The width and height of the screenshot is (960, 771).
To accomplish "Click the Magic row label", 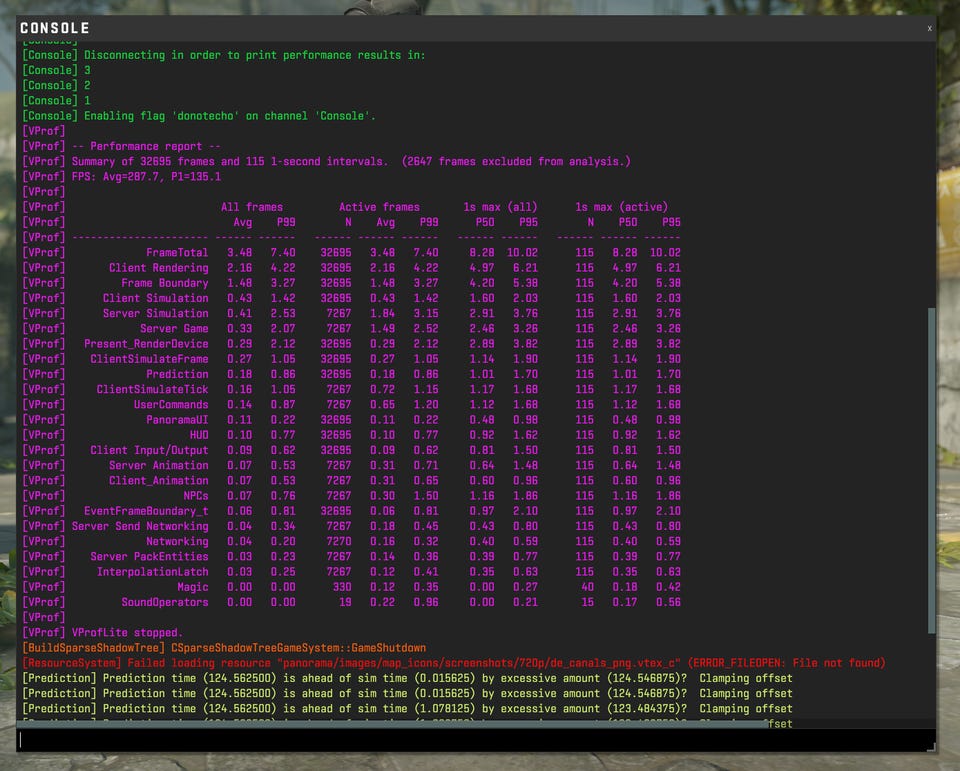I will click(x=193, y=587).
